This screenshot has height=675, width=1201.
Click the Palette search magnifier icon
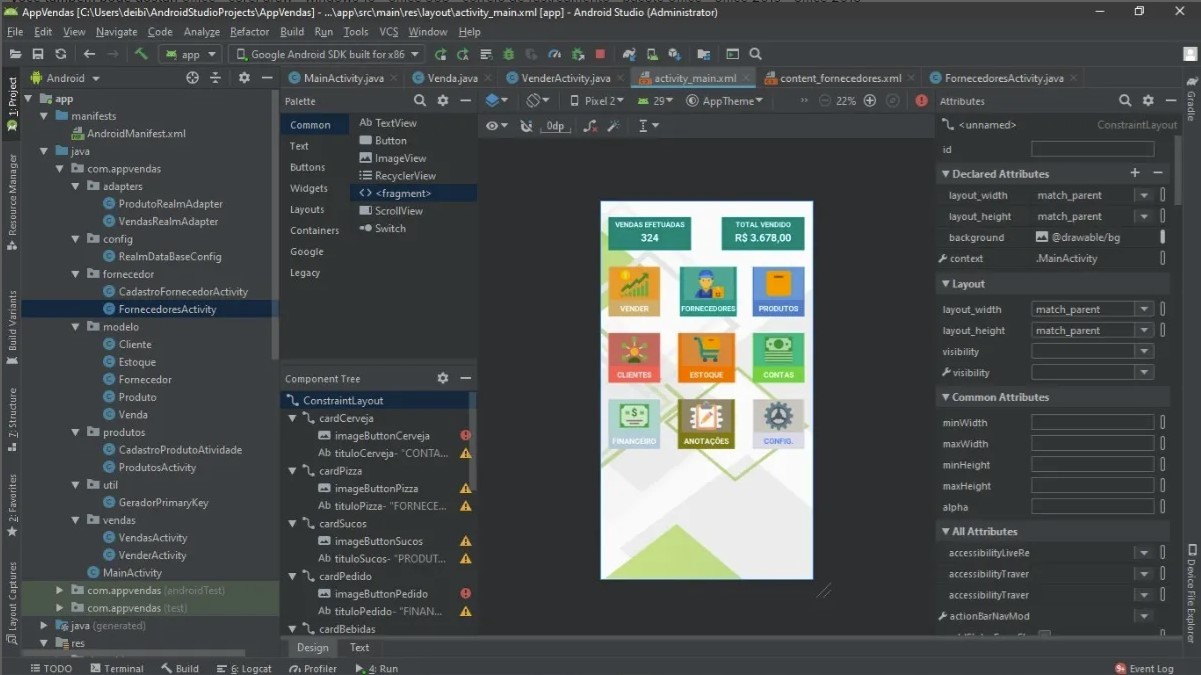tap(420, 101)
